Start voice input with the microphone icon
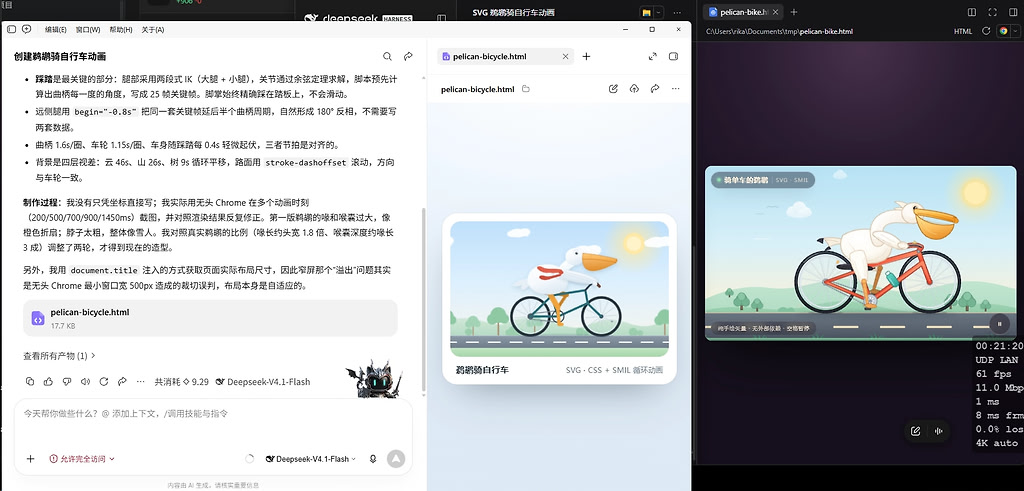Screen dimensions: 1024x491 pos(373,459)
